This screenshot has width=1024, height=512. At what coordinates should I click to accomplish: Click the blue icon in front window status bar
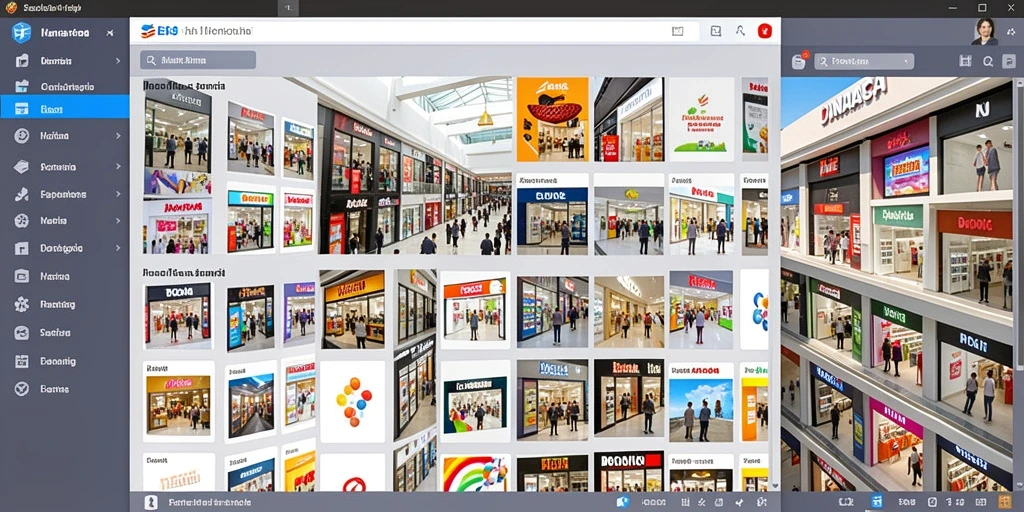[622, 502]
